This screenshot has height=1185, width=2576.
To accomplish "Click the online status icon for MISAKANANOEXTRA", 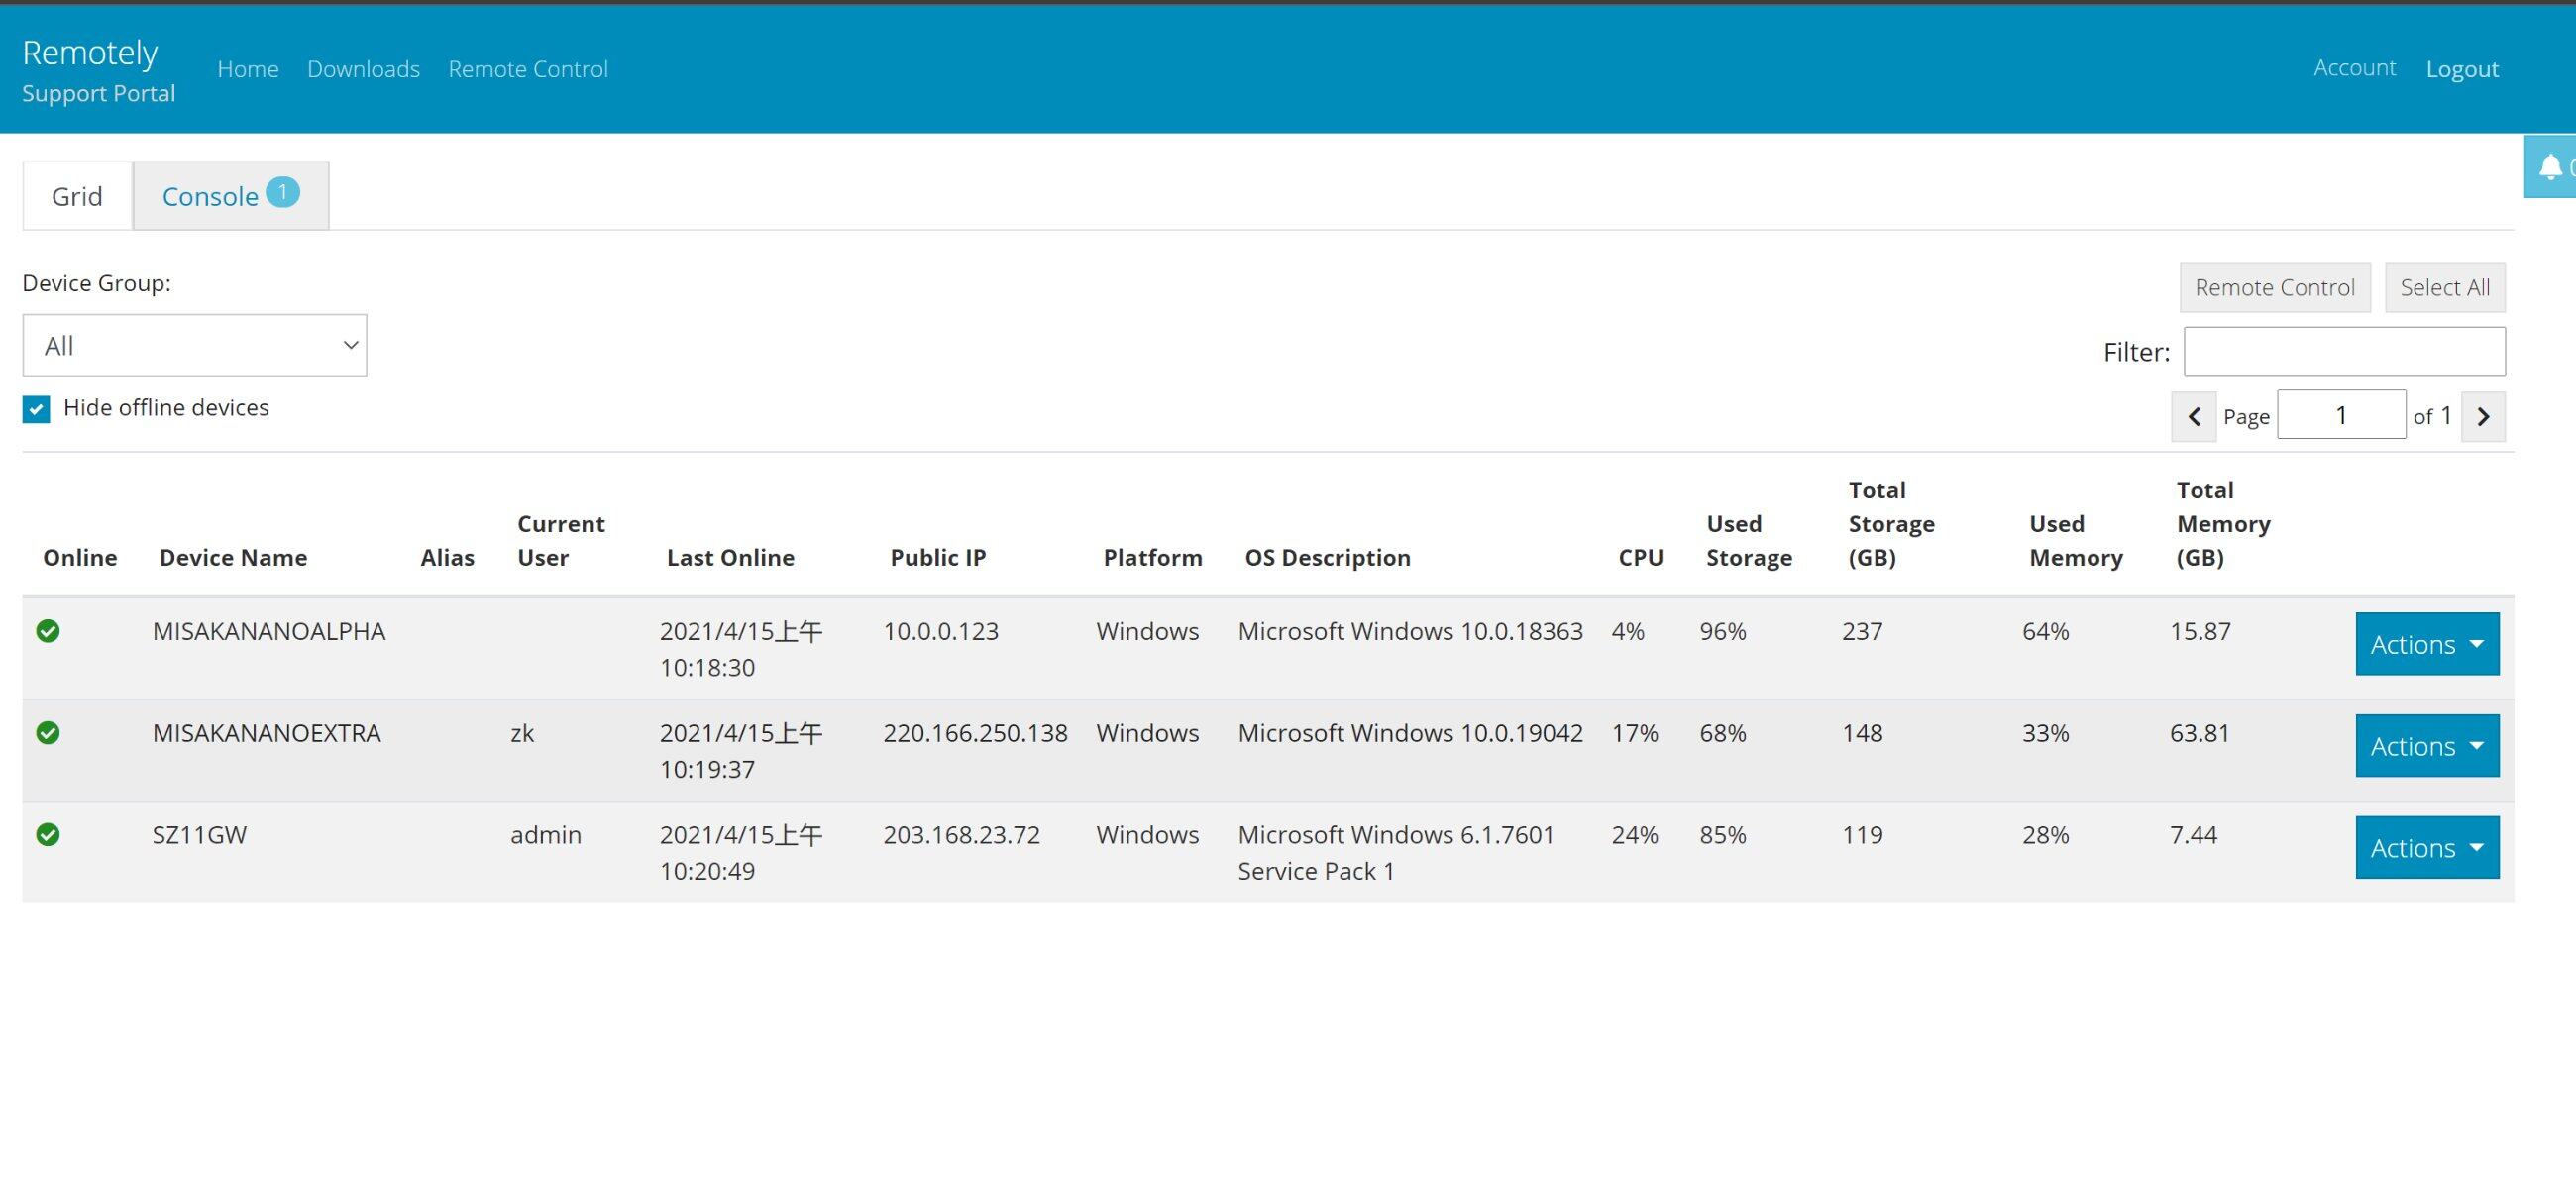I will point(48,733).
